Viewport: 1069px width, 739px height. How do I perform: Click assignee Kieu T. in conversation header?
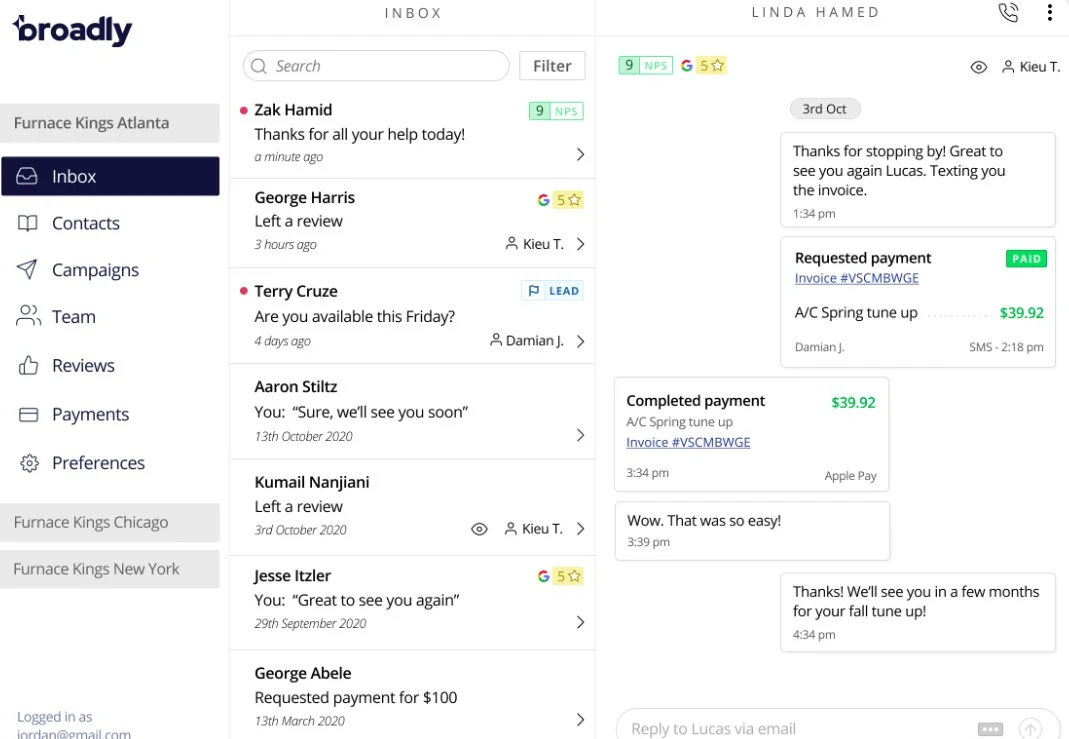pos(1031,67)
